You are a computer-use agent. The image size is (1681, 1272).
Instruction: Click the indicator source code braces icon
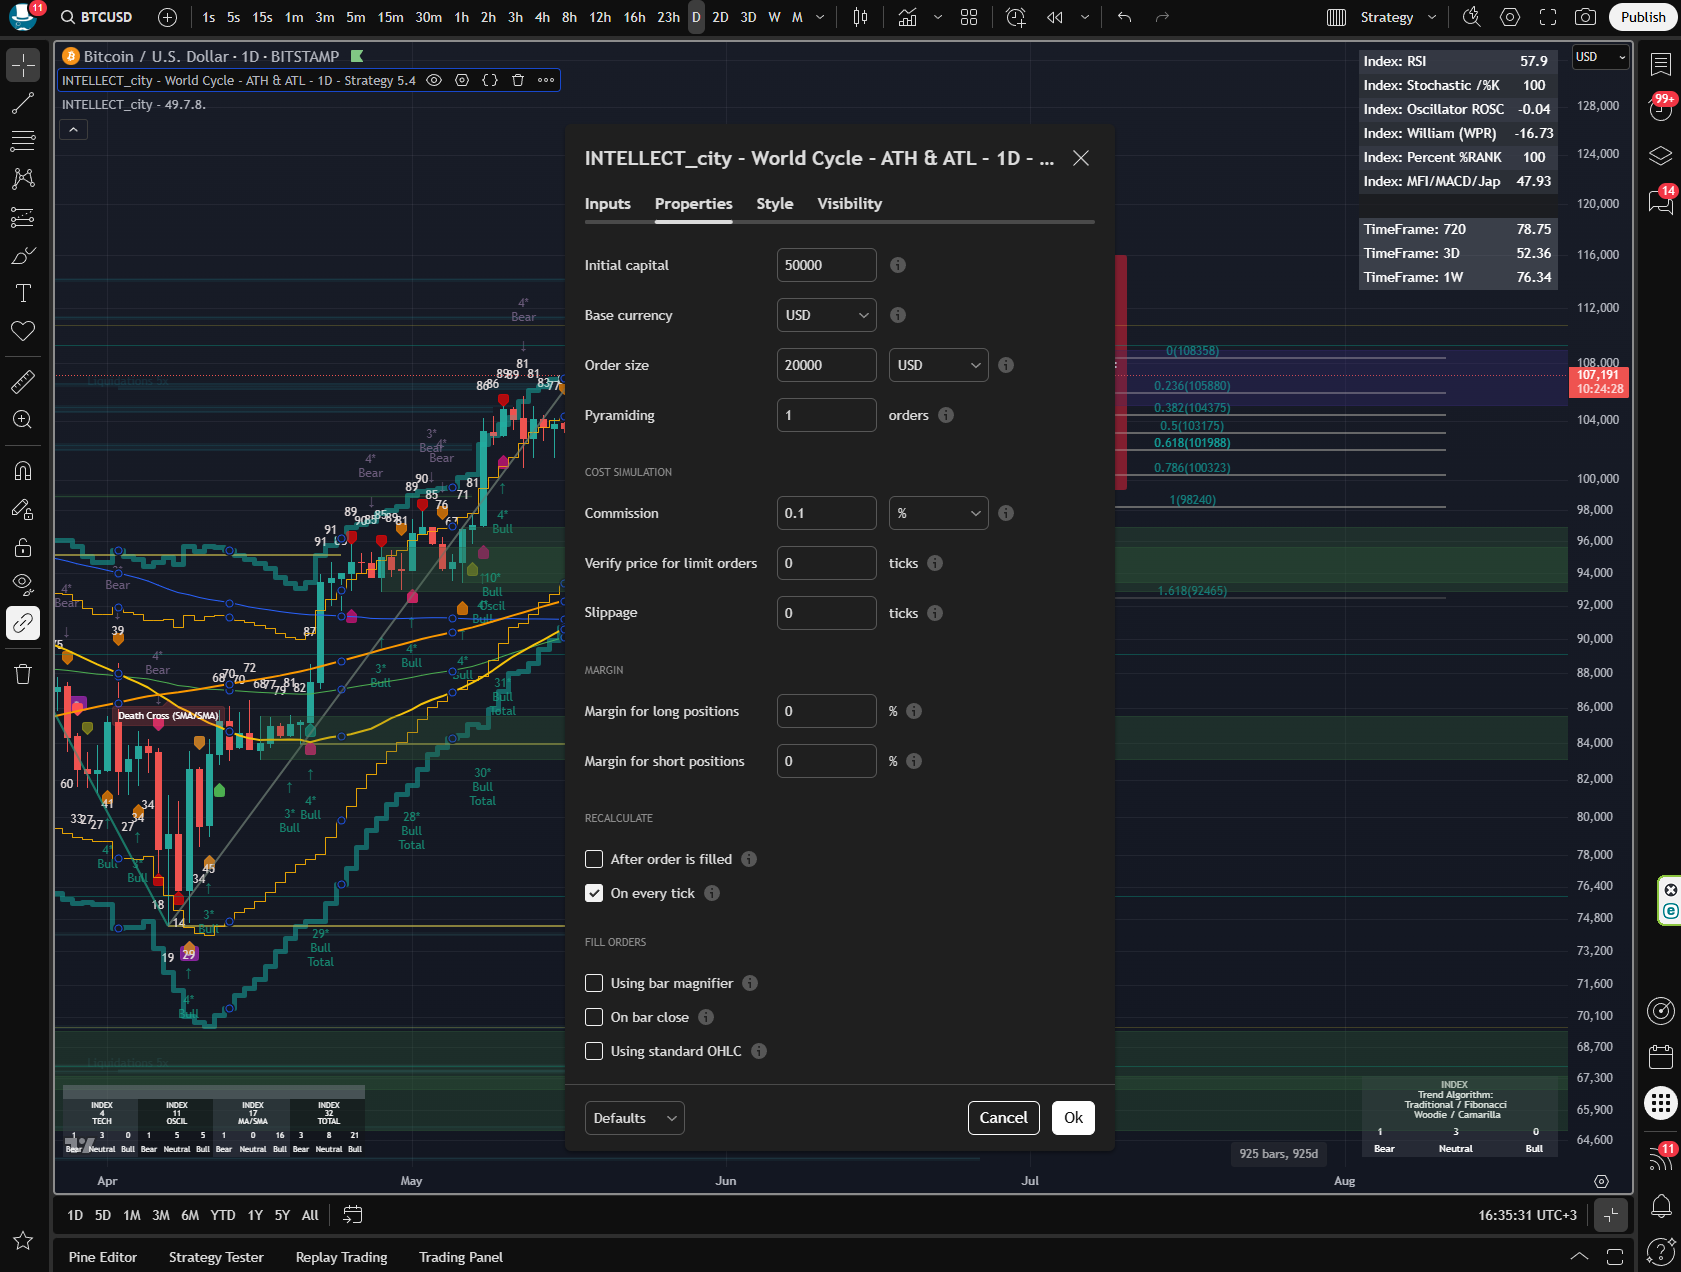(x=490, y=80)
